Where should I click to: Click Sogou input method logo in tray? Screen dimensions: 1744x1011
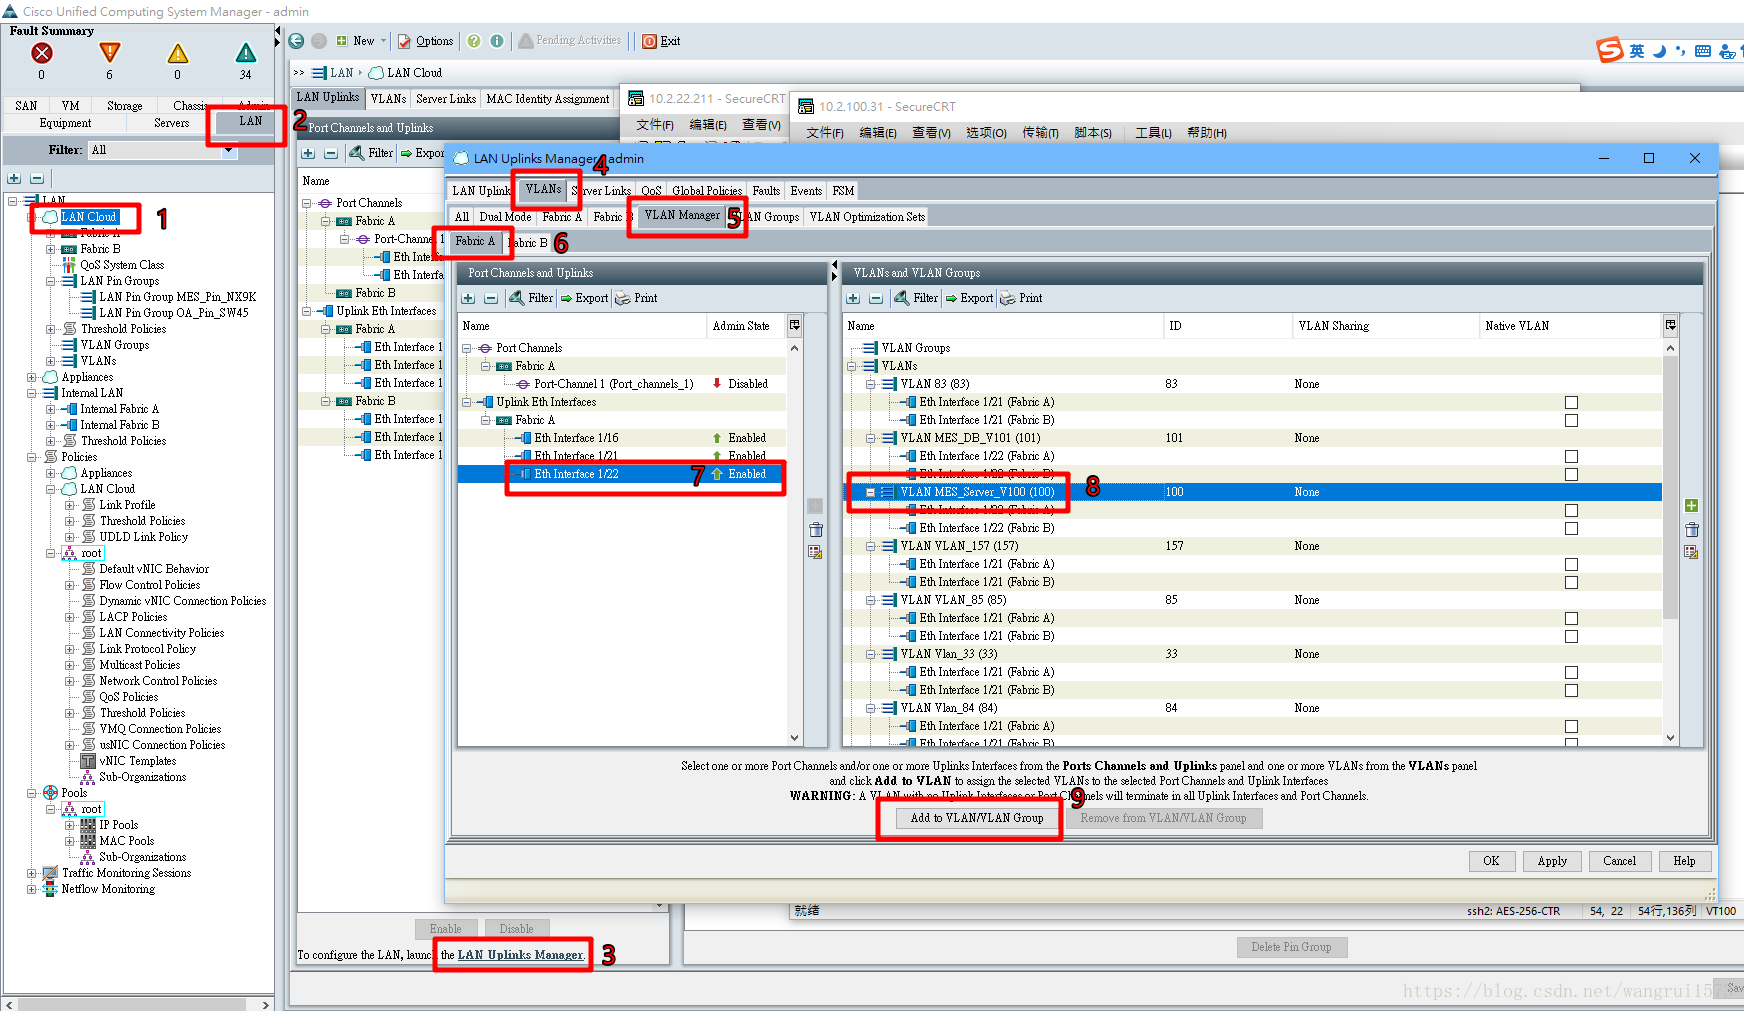[x=1609, y=50]
